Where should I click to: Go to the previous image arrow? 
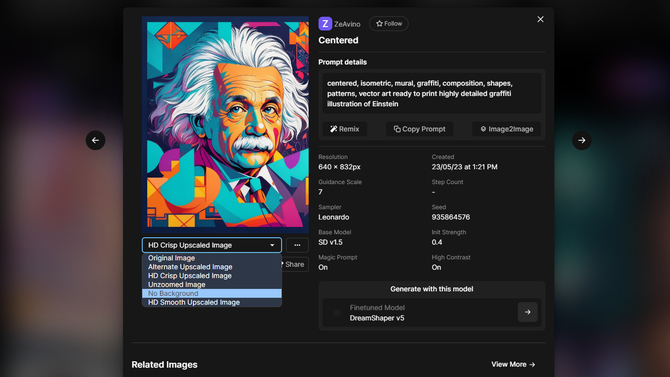point(95,140)
